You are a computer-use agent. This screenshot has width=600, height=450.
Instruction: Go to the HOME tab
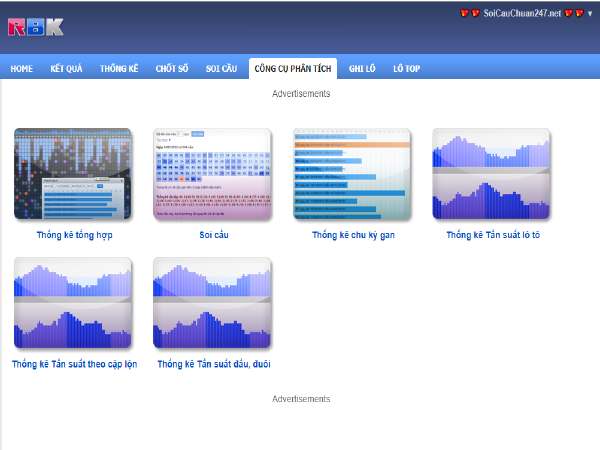[x=21, y=68]
